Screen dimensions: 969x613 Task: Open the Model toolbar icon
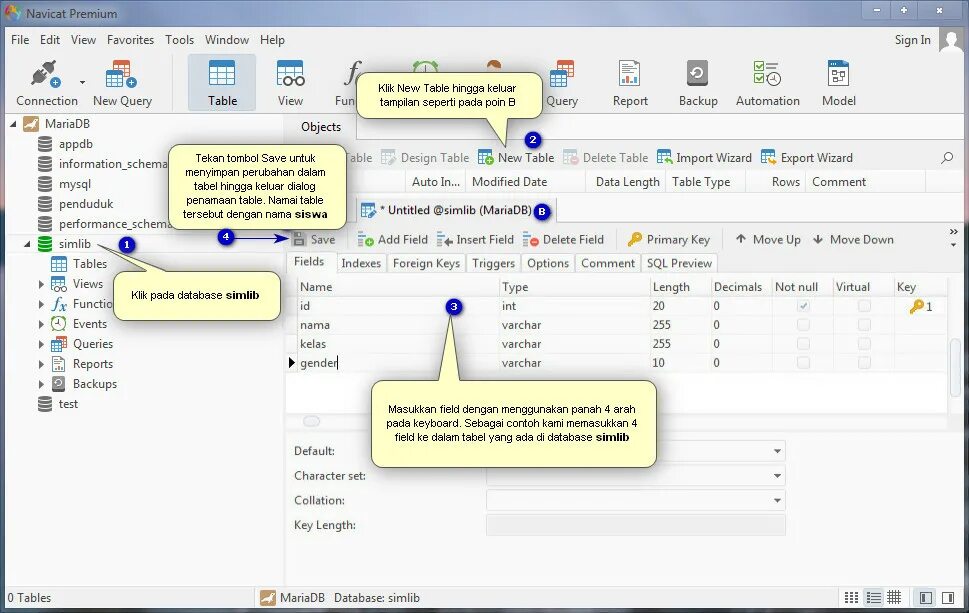[839, 83]
